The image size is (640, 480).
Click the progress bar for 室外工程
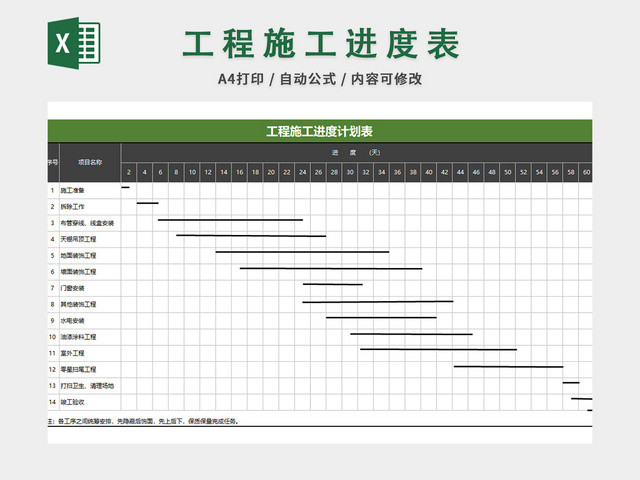438,349
